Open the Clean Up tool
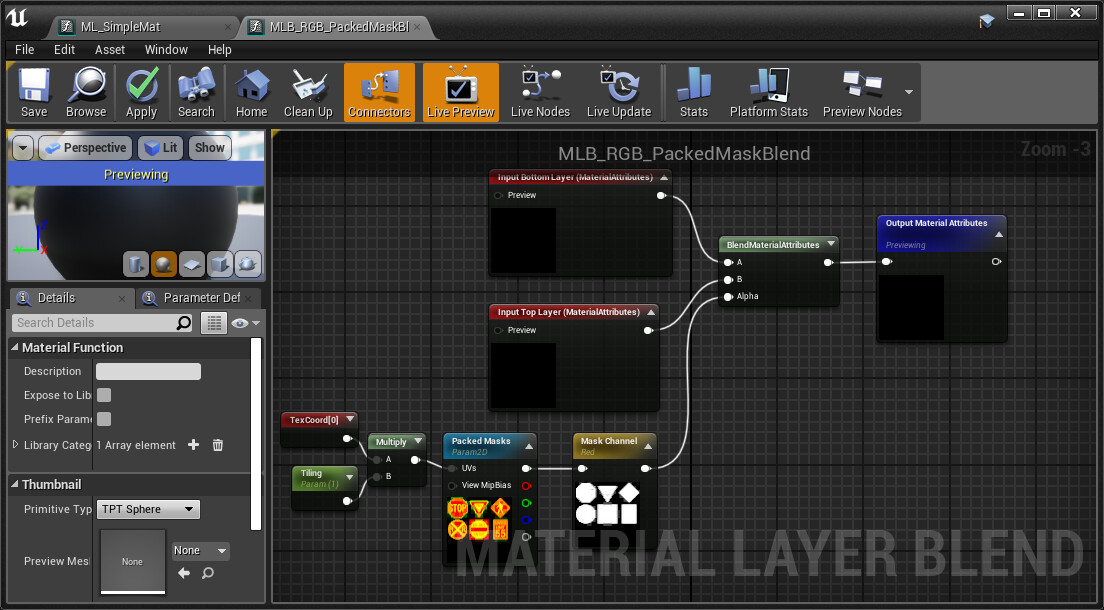Image resolution: width=1104 pixels, height=610 pixels. pos(307,92)
